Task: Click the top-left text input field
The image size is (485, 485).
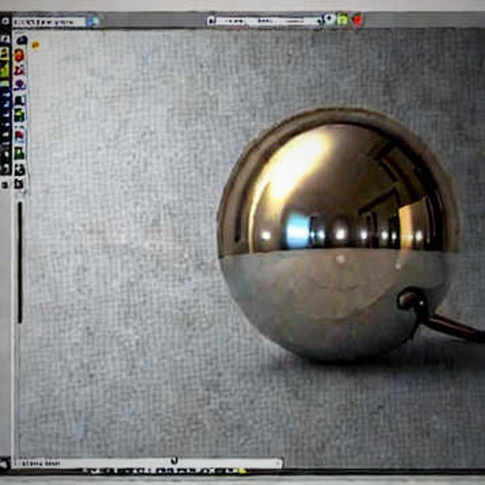Action: (x=49, y=22)
